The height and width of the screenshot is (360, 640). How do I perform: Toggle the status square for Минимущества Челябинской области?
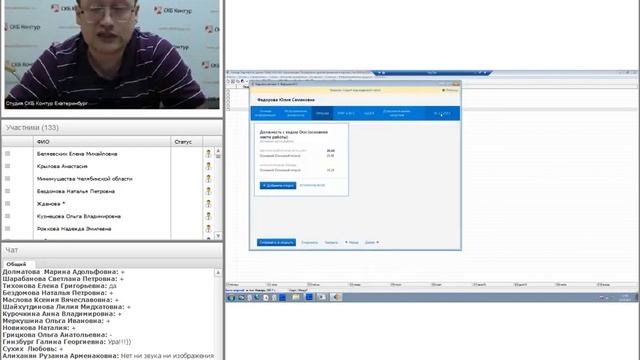[7, 178]
